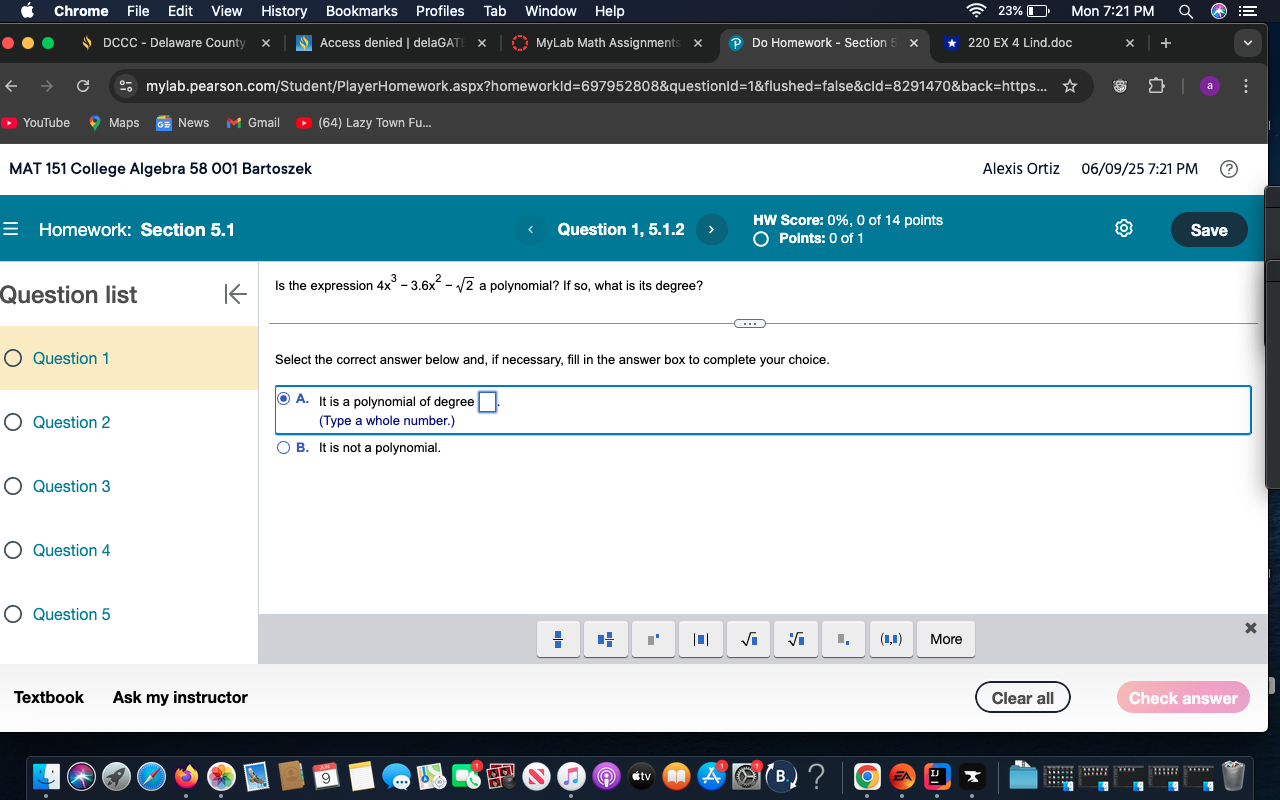Insert an ordered pair template
Image resolution: width=1280 pixels, height=800 pixels.
(x=890, y=639)
